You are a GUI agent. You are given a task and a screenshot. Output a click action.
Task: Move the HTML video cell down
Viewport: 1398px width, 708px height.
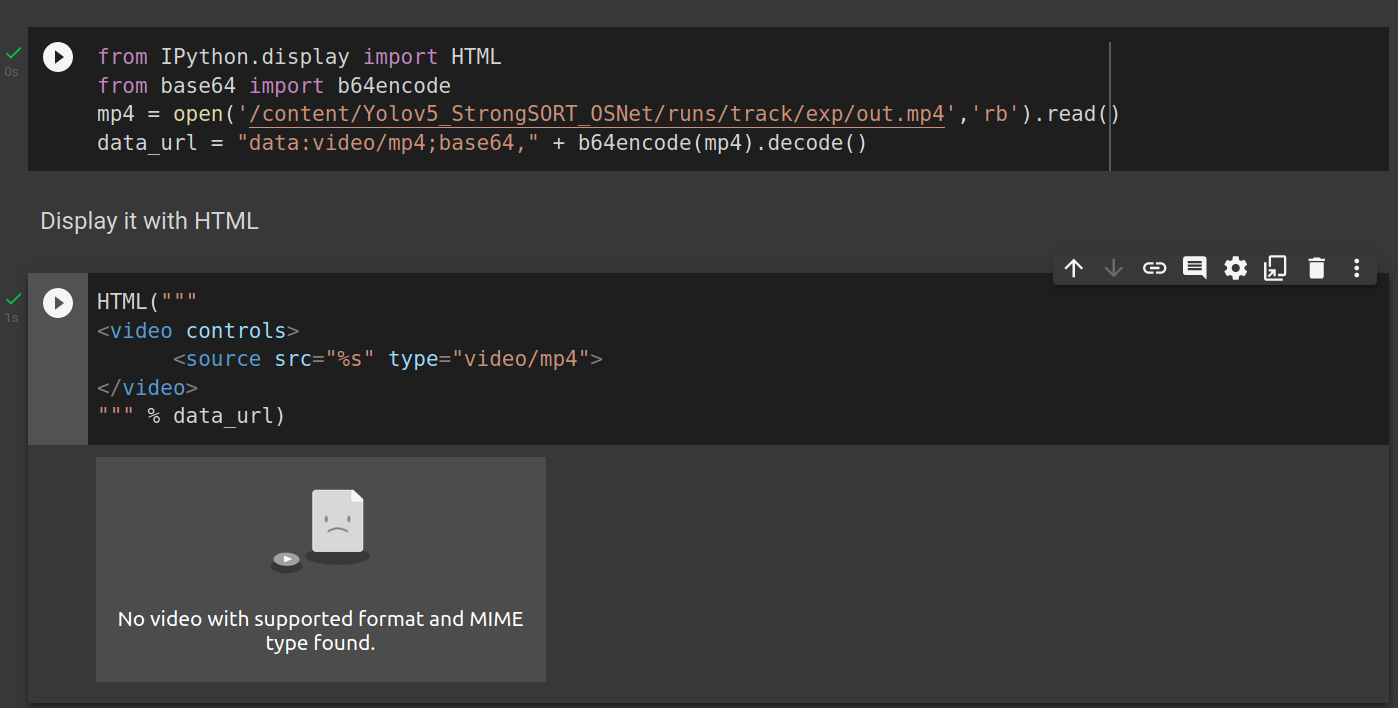point(1114,268)
